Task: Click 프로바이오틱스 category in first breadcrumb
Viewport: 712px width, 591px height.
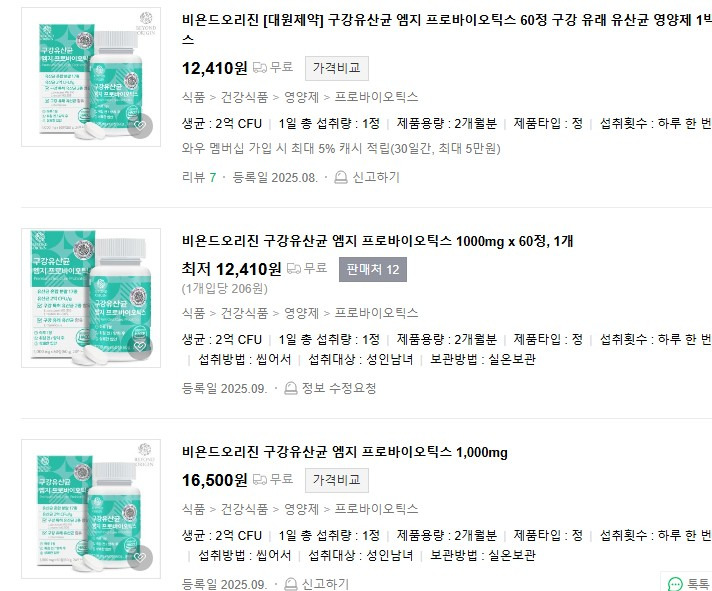Action: click(376, 97)
